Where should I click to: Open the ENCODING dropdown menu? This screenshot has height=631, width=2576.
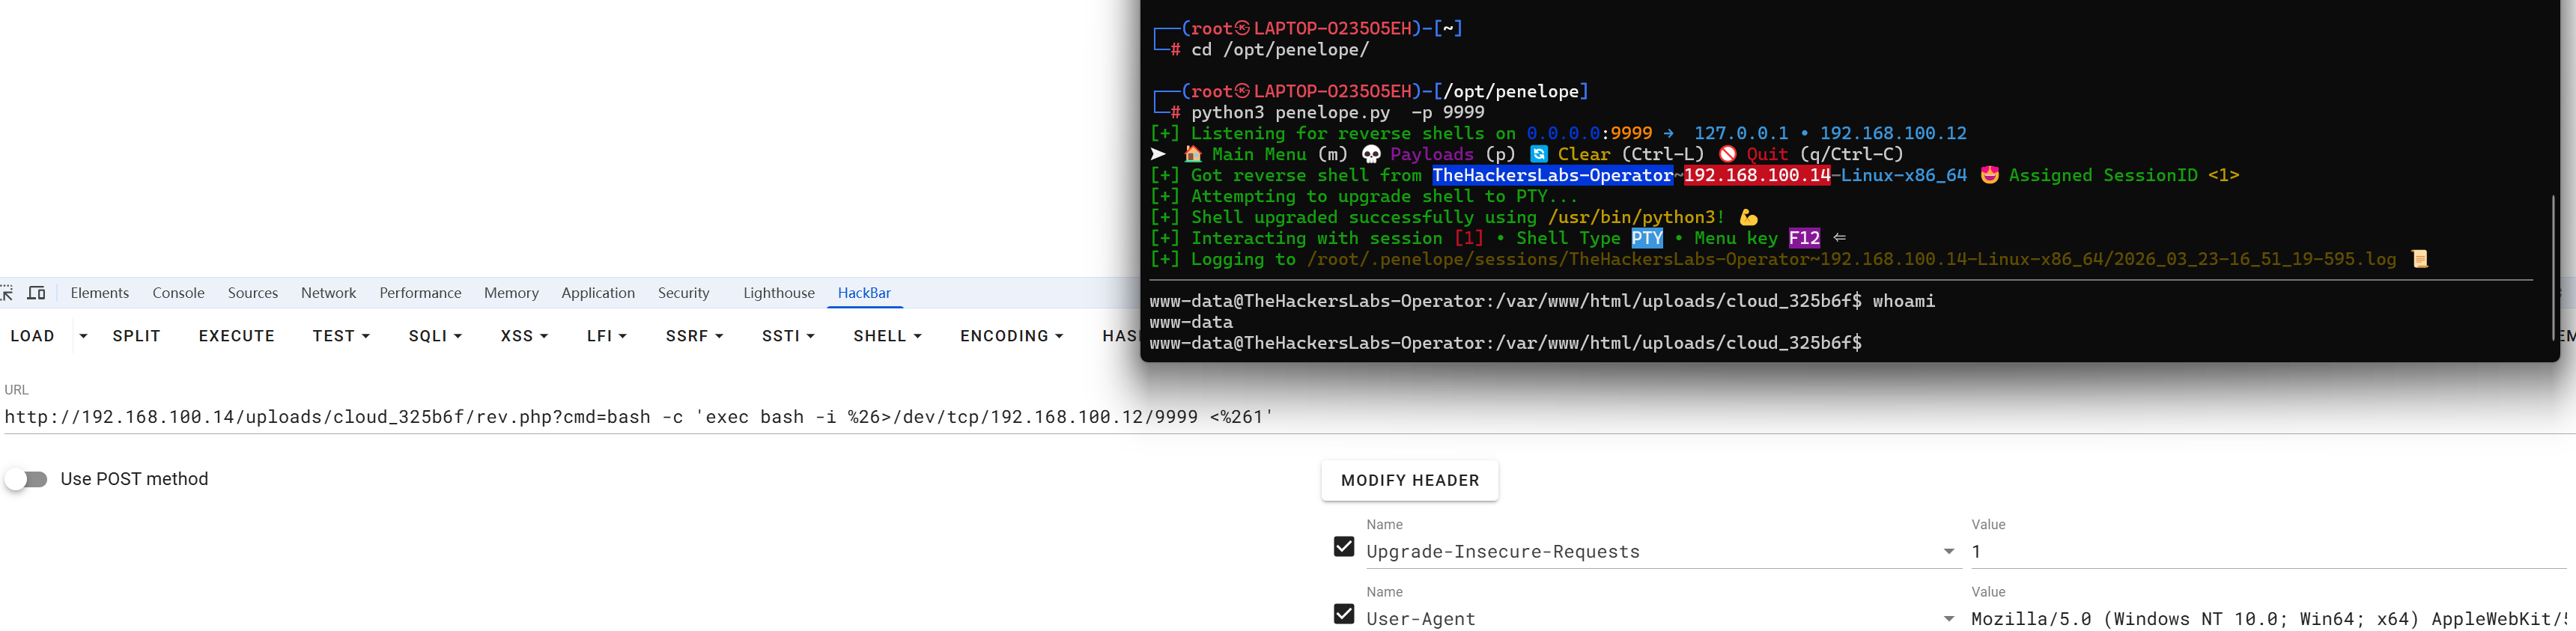(1011, 336)
